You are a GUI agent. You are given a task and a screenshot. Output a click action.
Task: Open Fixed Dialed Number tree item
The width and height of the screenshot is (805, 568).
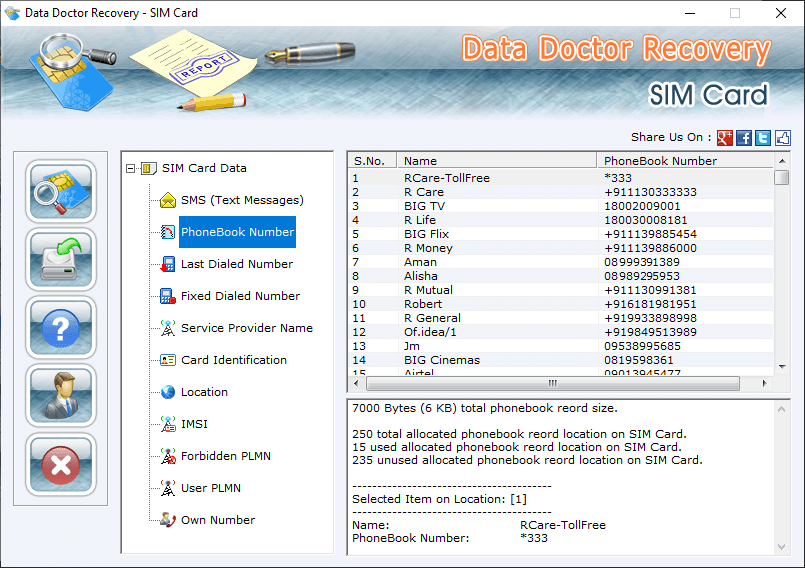(240, 296)
